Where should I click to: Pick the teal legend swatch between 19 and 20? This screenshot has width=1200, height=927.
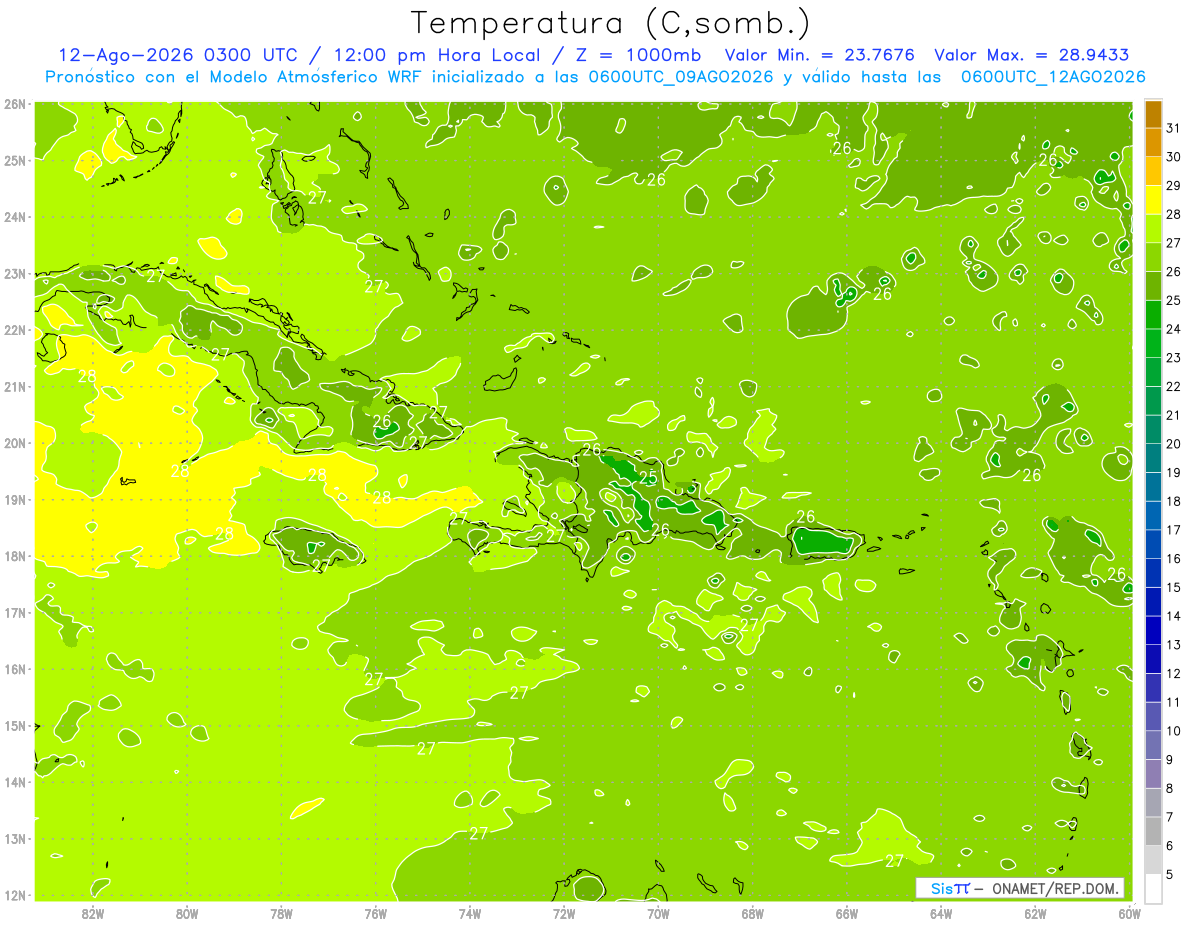1153,458
